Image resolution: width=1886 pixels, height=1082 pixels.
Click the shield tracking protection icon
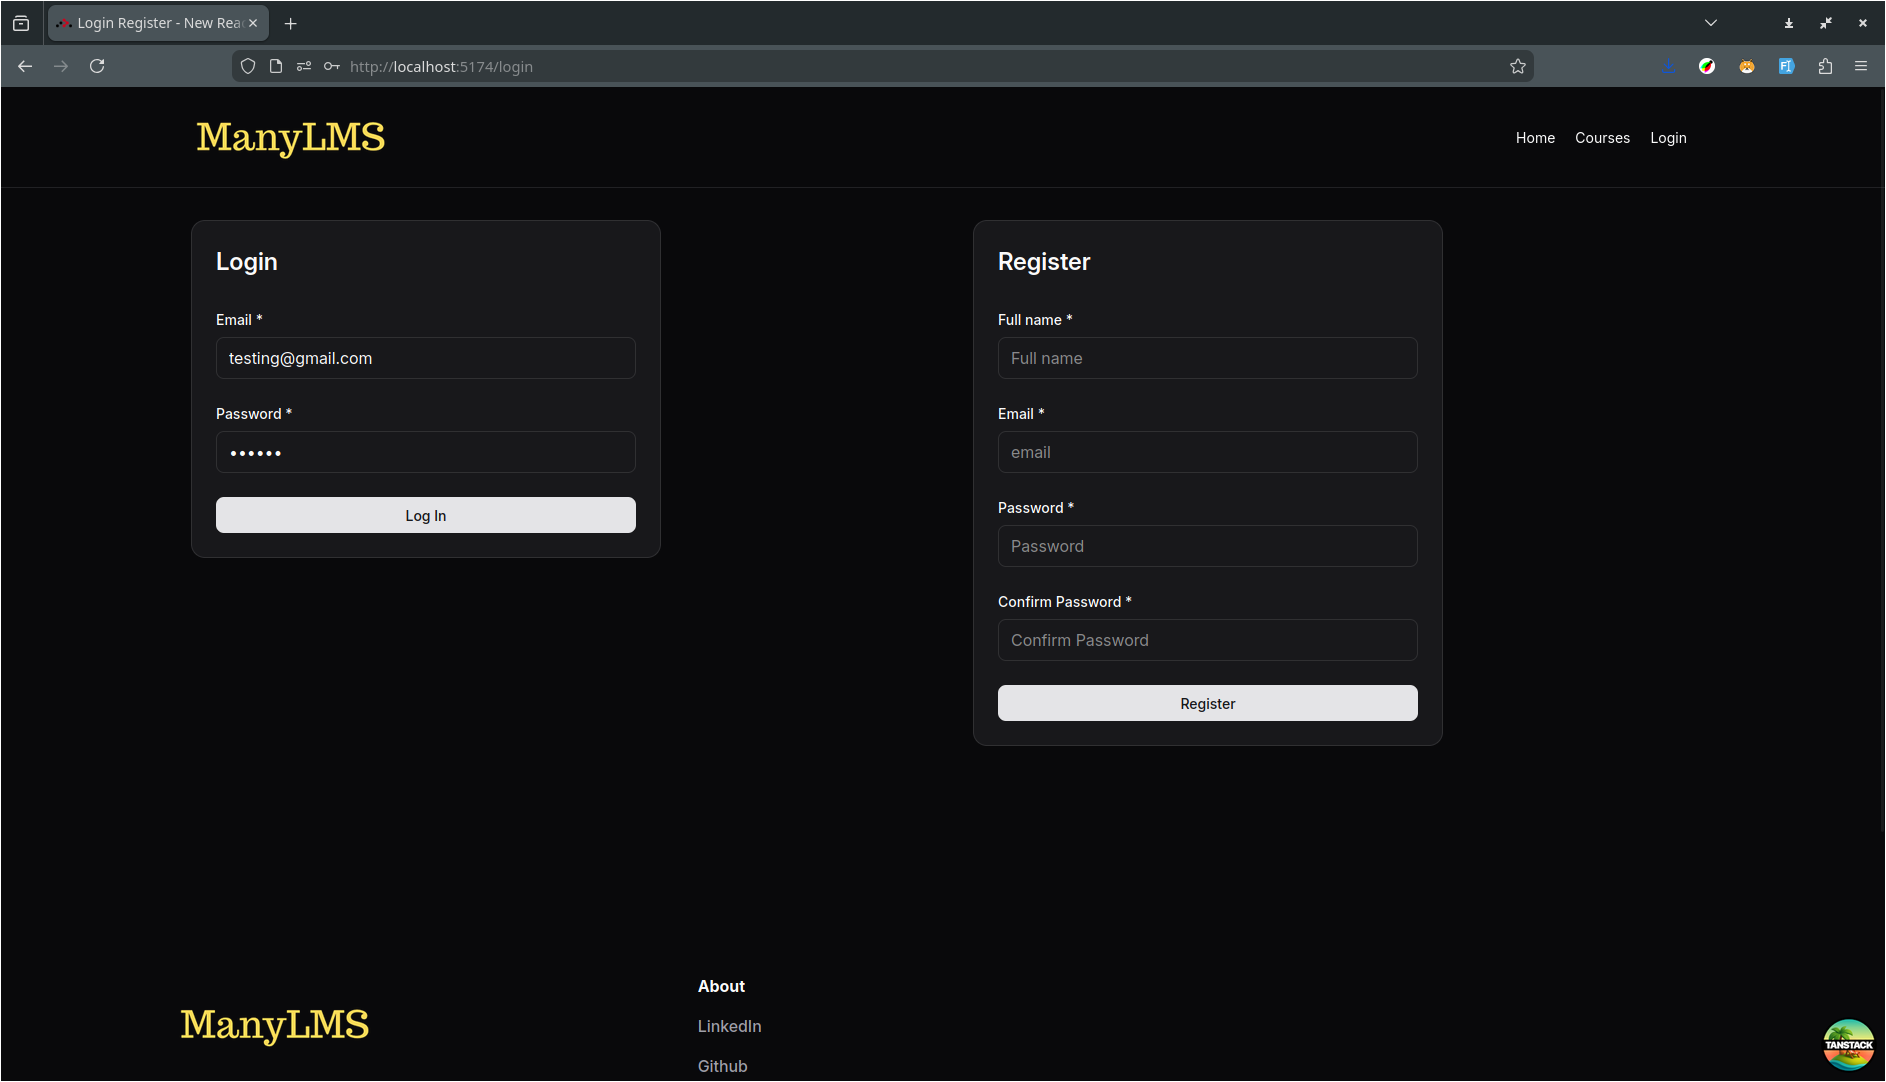247,66
